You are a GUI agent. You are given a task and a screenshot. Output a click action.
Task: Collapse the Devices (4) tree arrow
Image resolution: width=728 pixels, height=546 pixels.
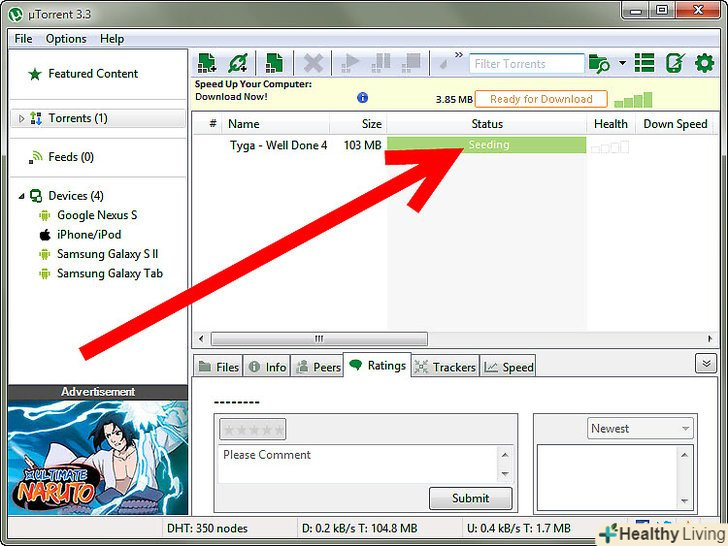pyautogui.click(x=21, y=196)
